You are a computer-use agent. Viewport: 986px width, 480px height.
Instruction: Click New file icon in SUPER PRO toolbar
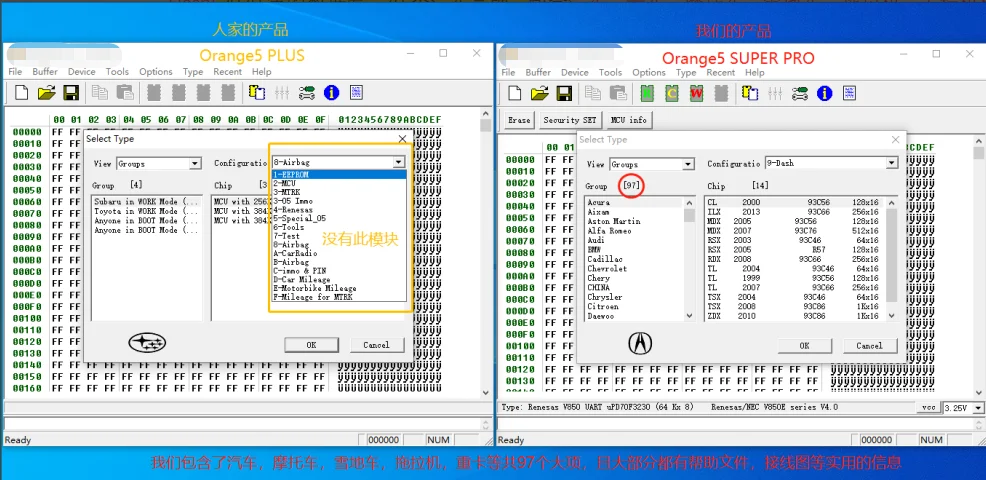point(515,94)
